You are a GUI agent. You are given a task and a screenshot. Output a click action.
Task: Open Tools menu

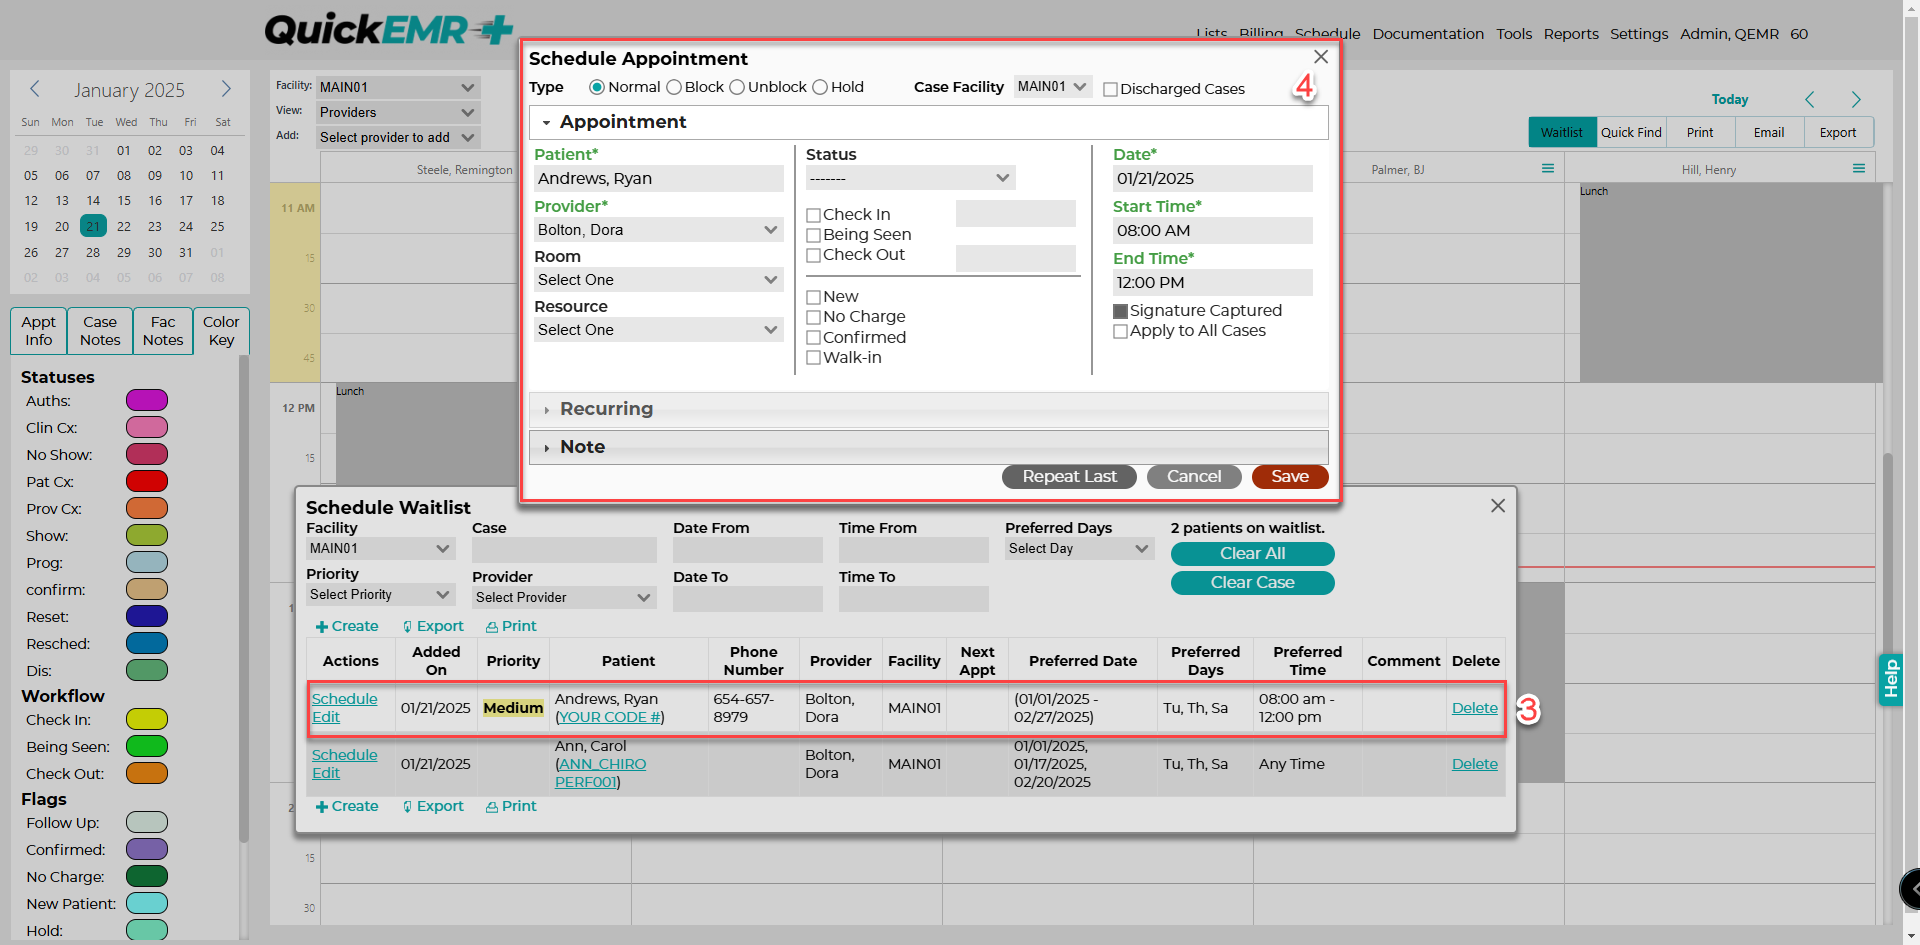(x=1514, y=34)
